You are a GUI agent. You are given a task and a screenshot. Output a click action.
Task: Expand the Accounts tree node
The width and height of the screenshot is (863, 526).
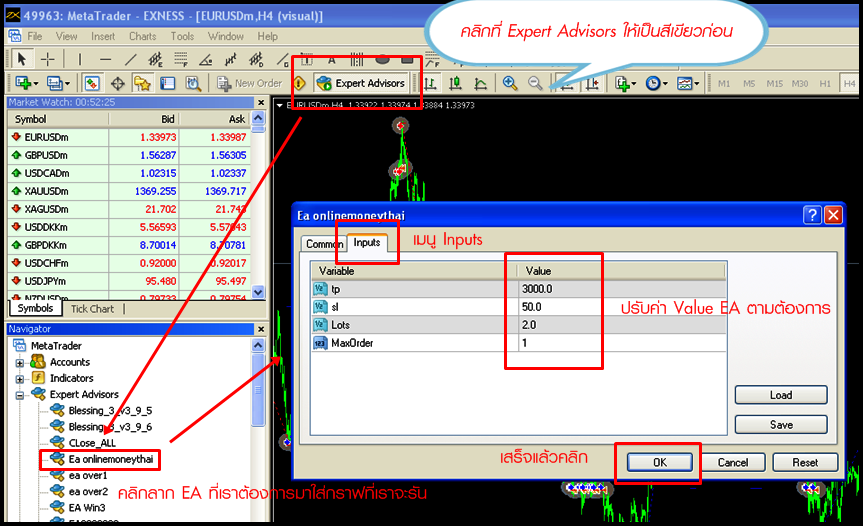(20, 363)
